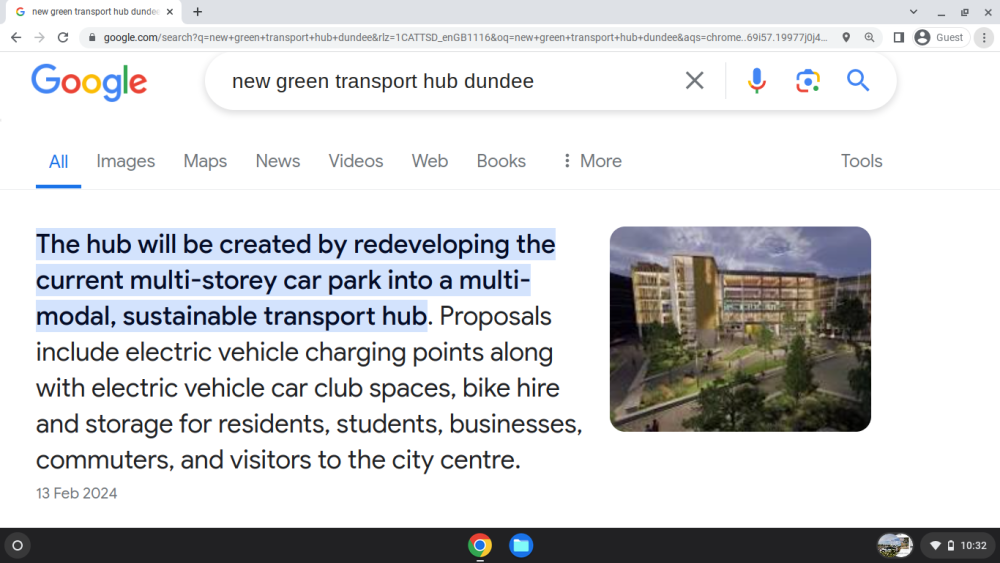
Task: Open Google Lens image search
Action: (807, 81)
